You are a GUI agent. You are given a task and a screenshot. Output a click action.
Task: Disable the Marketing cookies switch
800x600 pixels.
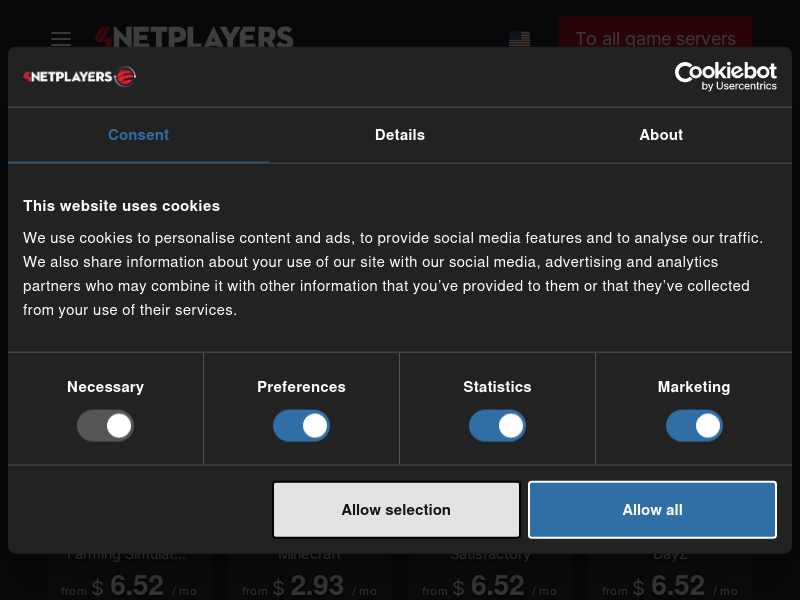[x=694, y=426]
